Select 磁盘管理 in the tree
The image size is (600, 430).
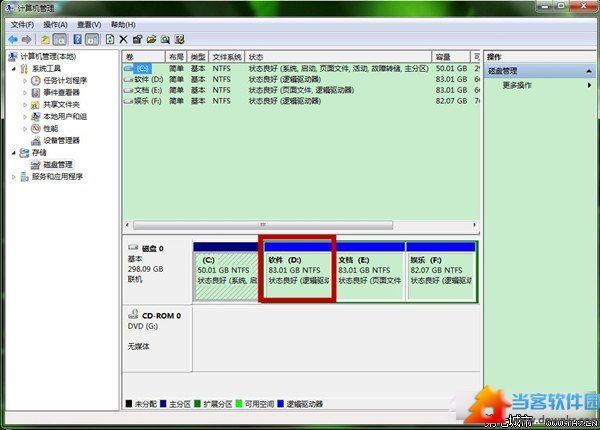(58, 165)
